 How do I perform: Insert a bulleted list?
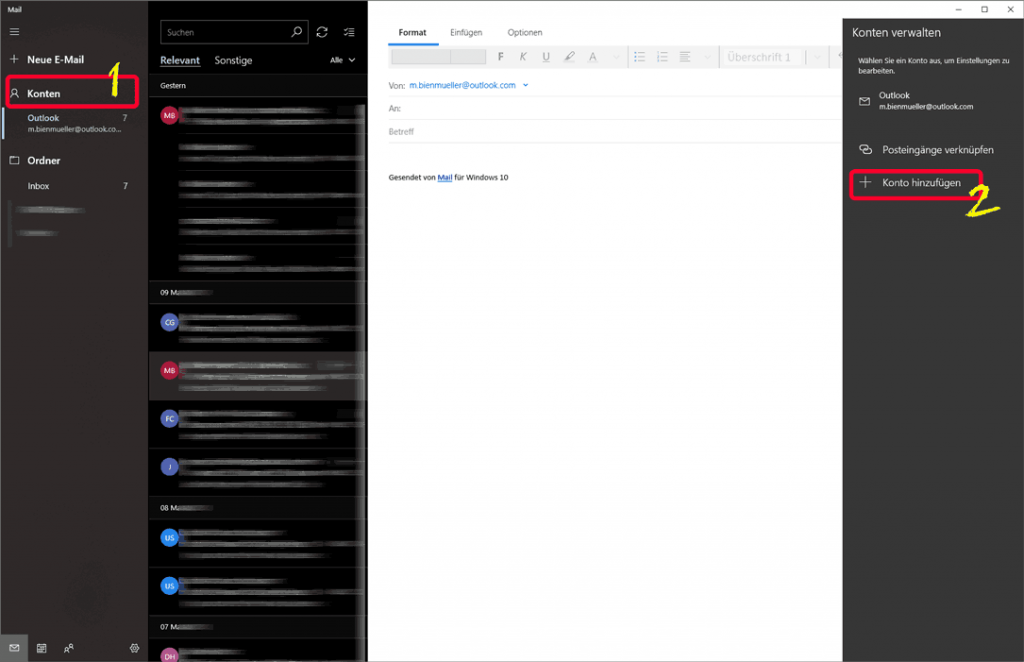639,57
